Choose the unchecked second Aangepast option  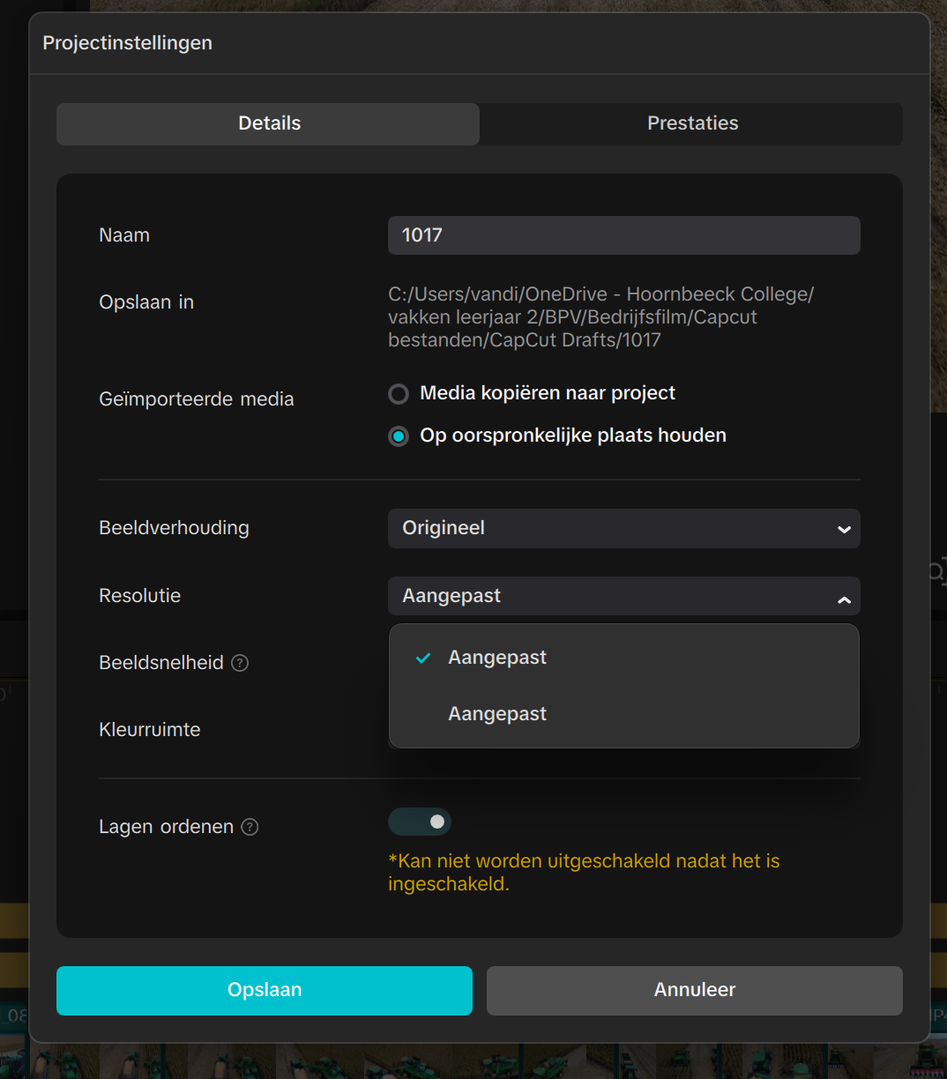497,714
